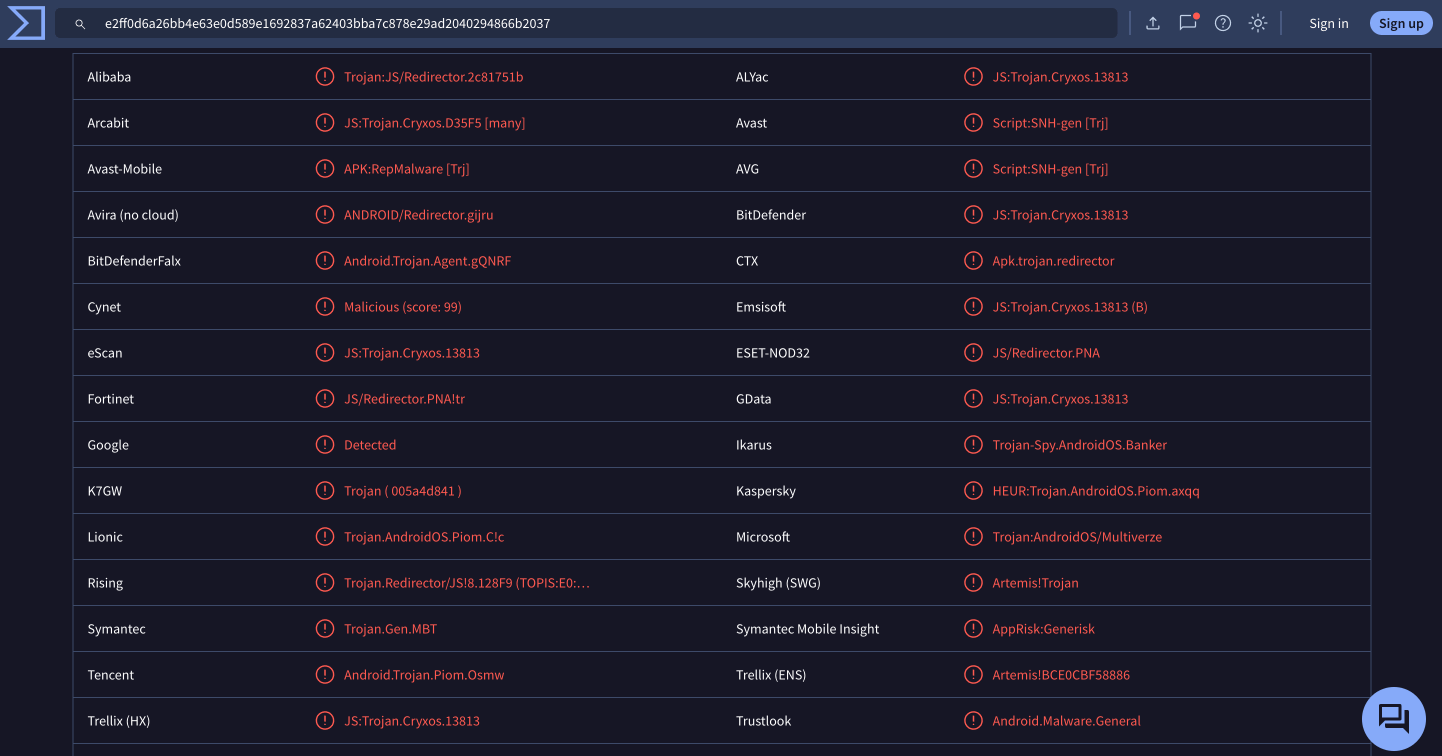
Task: Click the file hash search field
Action: (x=600, y=22)
